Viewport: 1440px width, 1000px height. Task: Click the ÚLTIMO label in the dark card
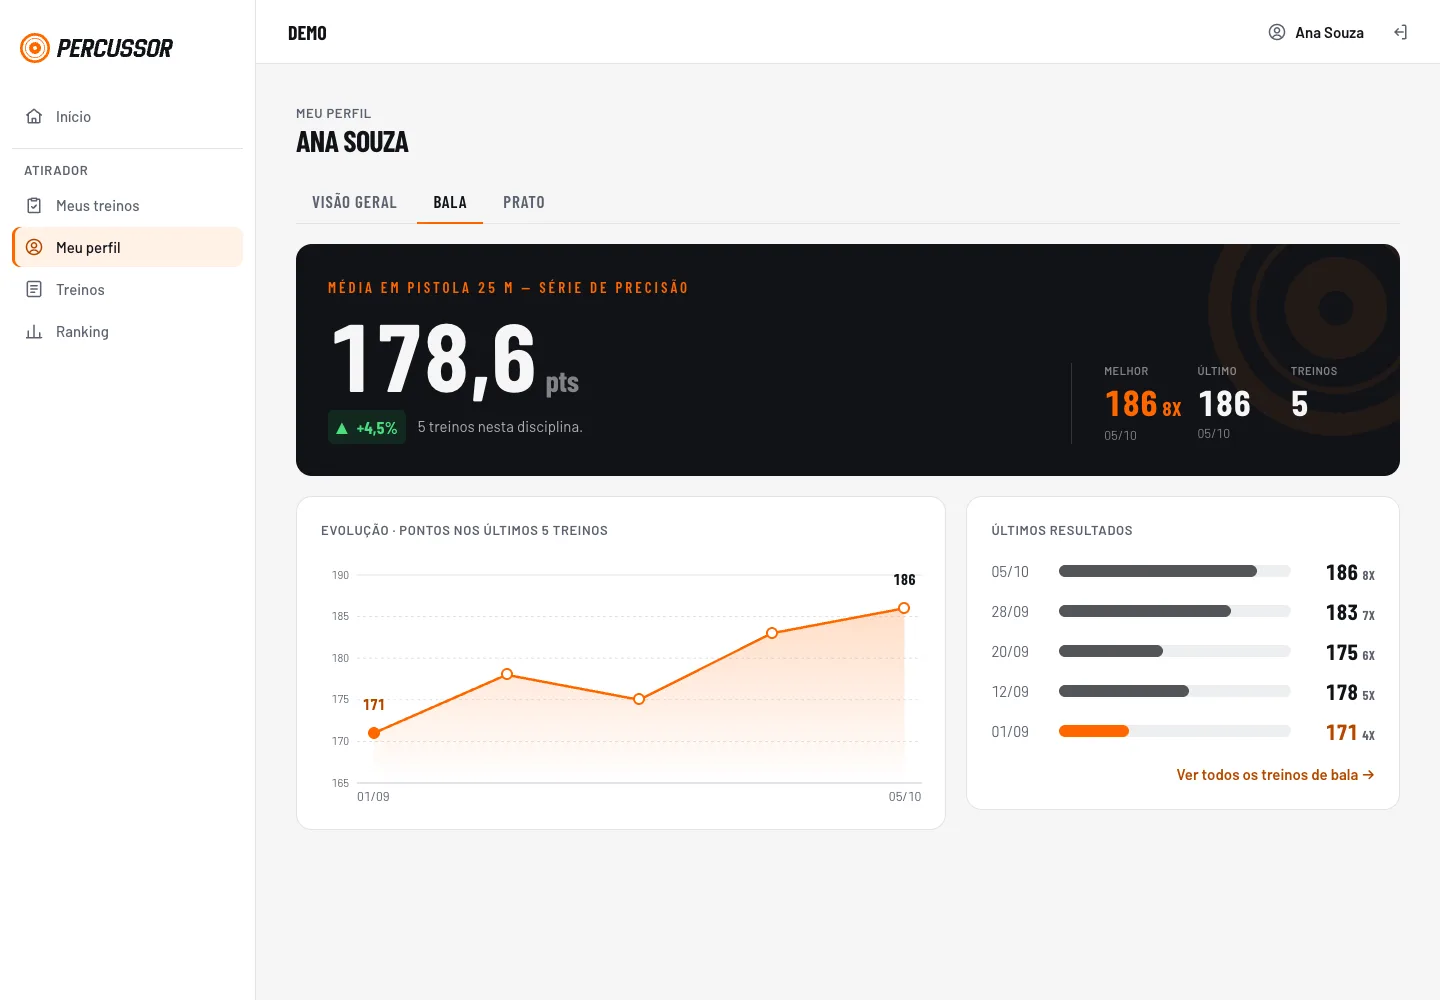(1217, 371)
